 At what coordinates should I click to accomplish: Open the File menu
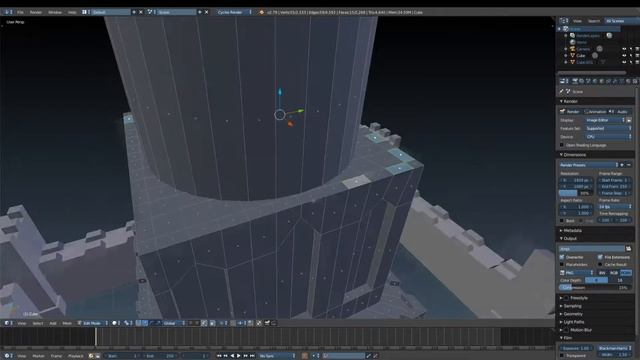20,12
